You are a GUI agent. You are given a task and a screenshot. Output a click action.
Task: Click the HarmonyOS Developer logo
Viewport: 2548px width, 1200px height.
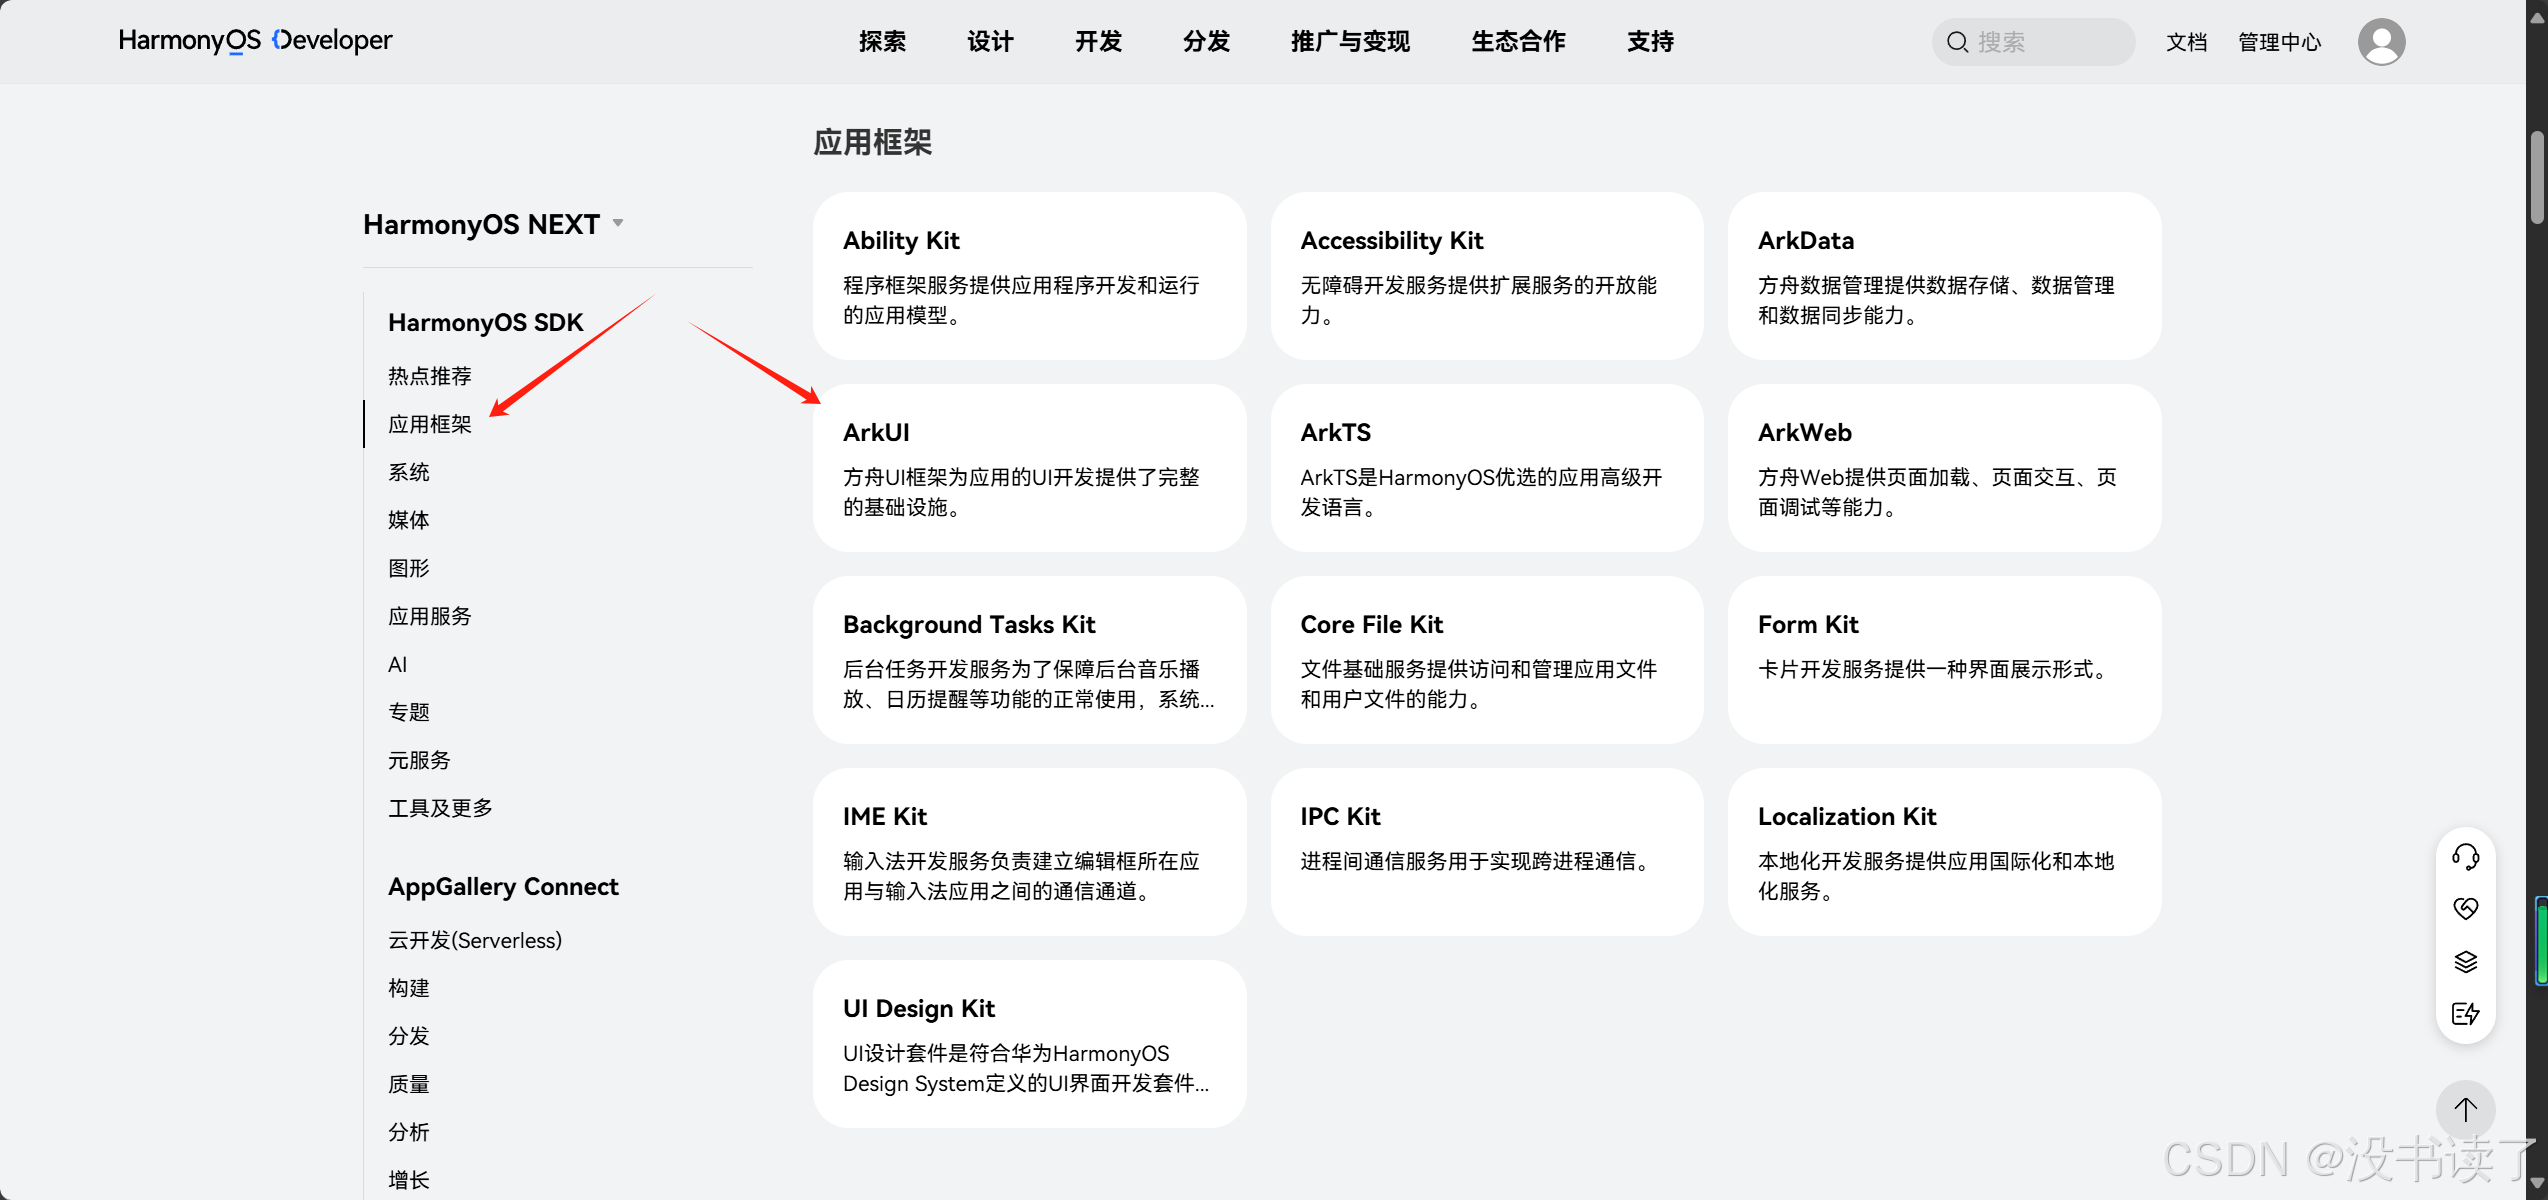255,41
